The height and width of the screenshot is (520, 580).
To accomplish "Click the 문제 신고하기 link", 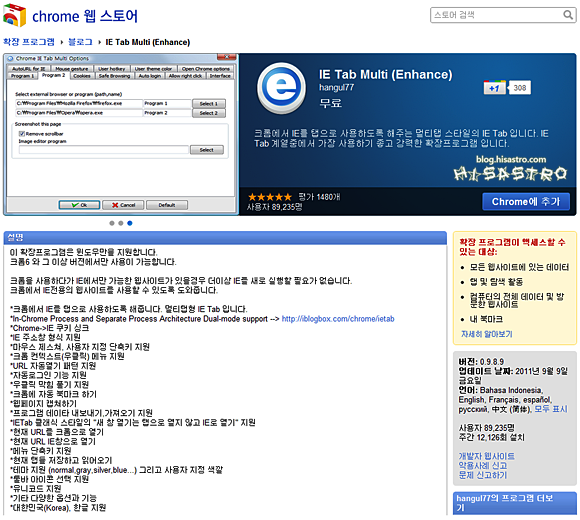I will (x=483, y=475).
